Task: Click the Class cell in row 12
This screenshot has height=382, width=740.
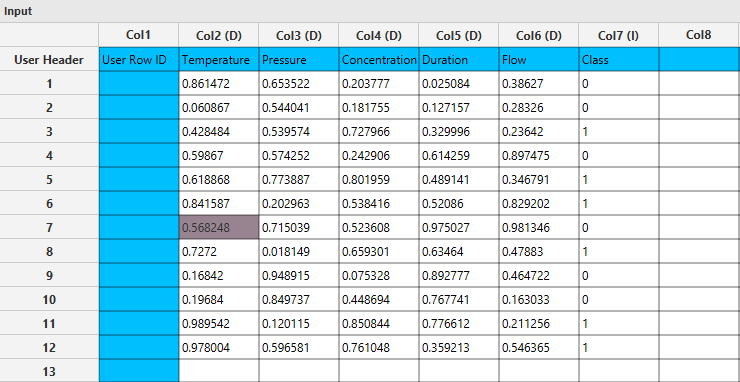Action: click(619, 348)
